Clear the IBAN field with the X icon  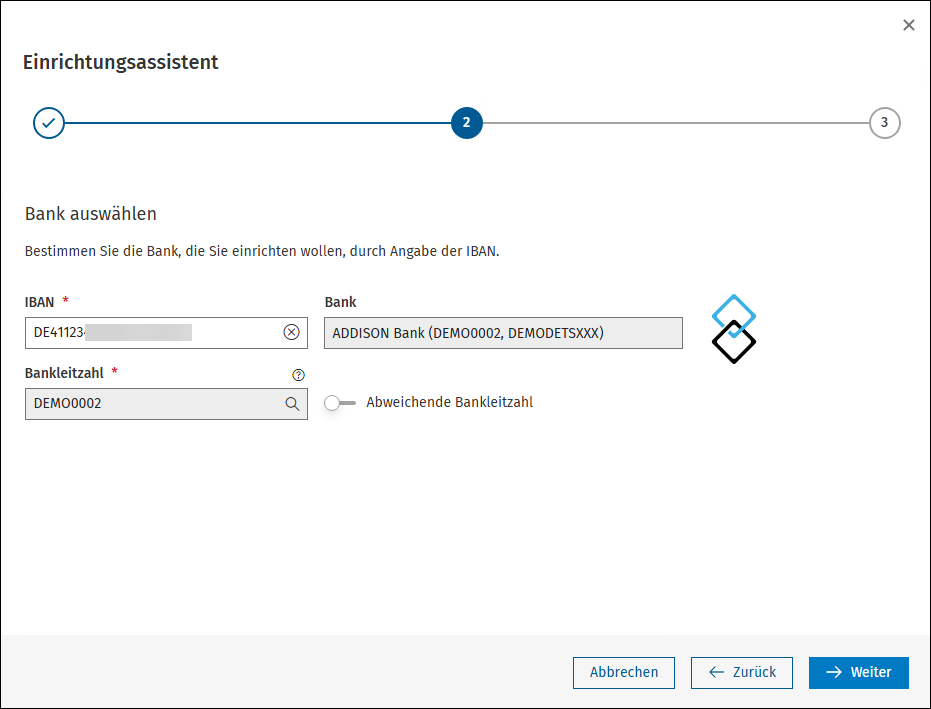pyautogui.click(x=291, y=333)
